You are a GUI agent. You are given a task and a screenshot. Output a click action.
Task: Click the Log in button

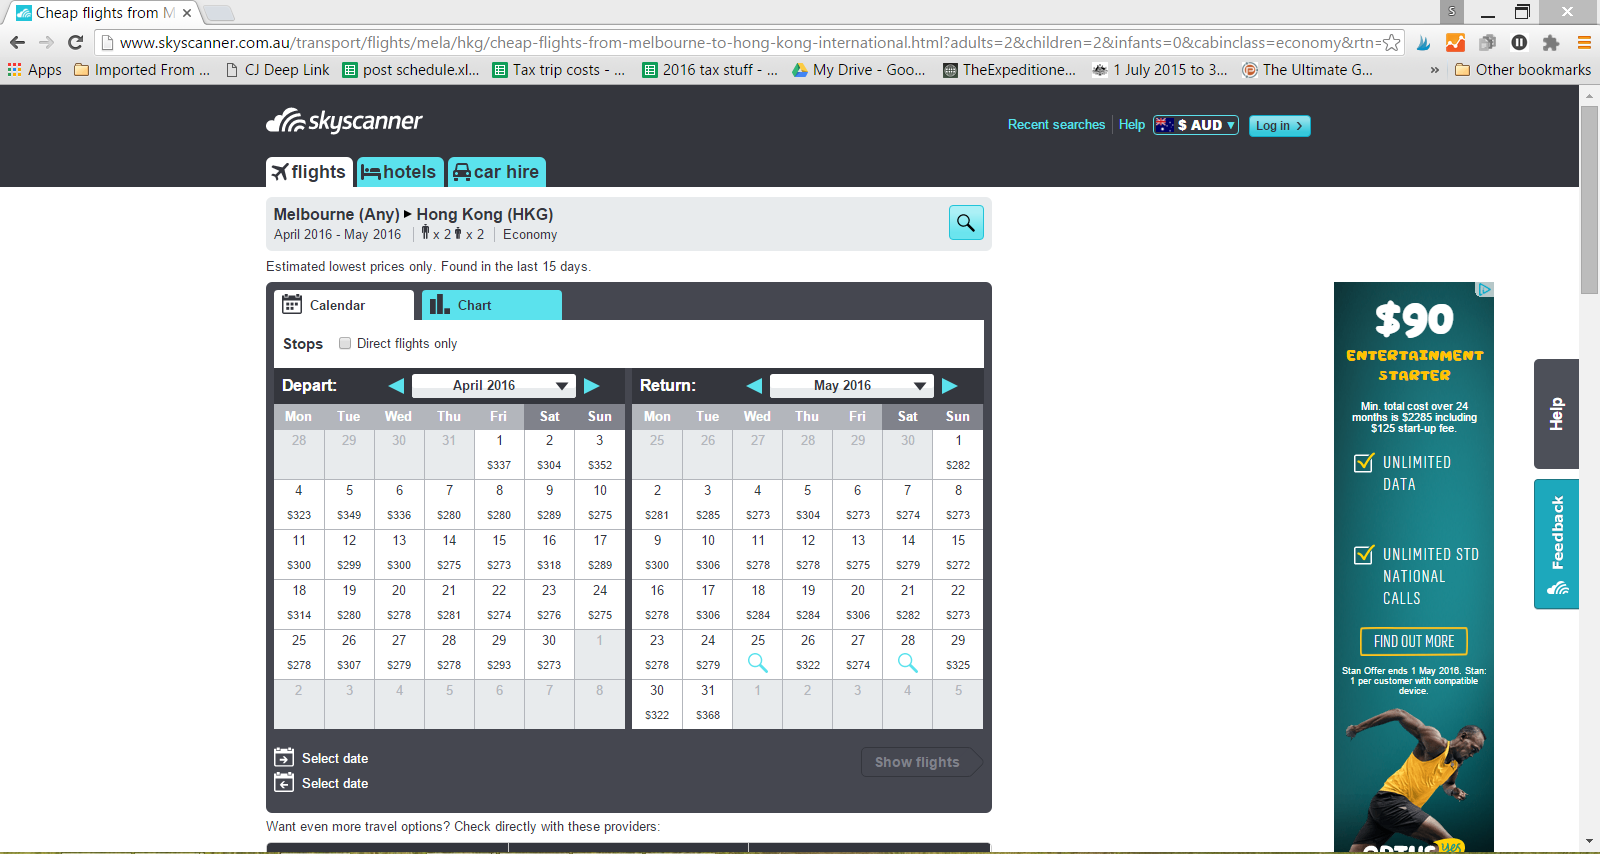(1279, 126)
